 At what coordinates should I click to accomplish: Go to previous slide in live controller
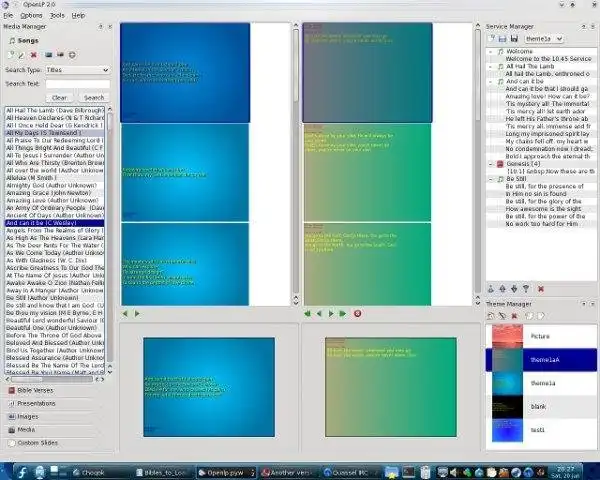point(319,314)
